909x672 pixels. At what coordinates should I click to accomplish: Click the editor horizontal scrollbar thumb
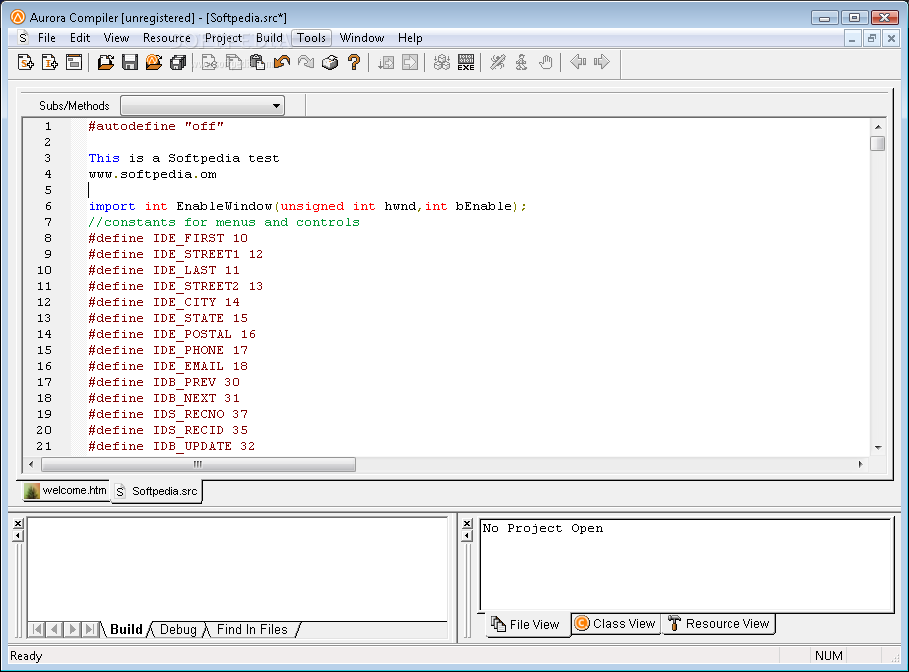point(198,464)
